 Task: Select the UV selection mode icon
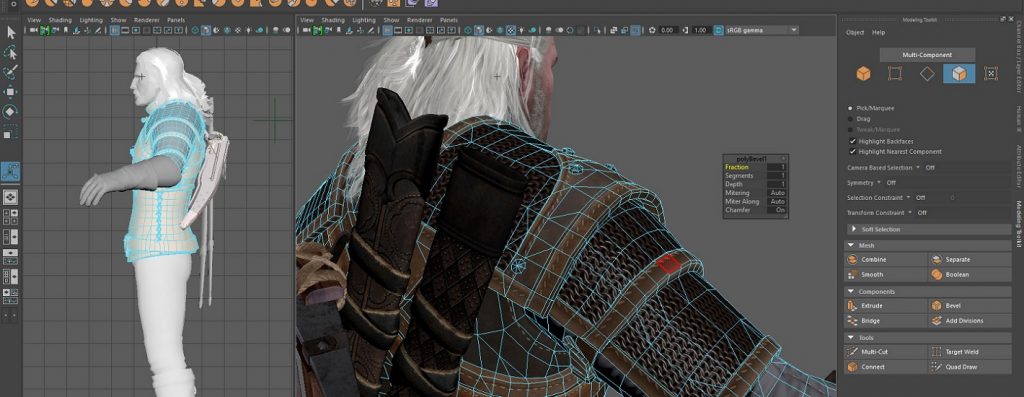tap(991, 74)
